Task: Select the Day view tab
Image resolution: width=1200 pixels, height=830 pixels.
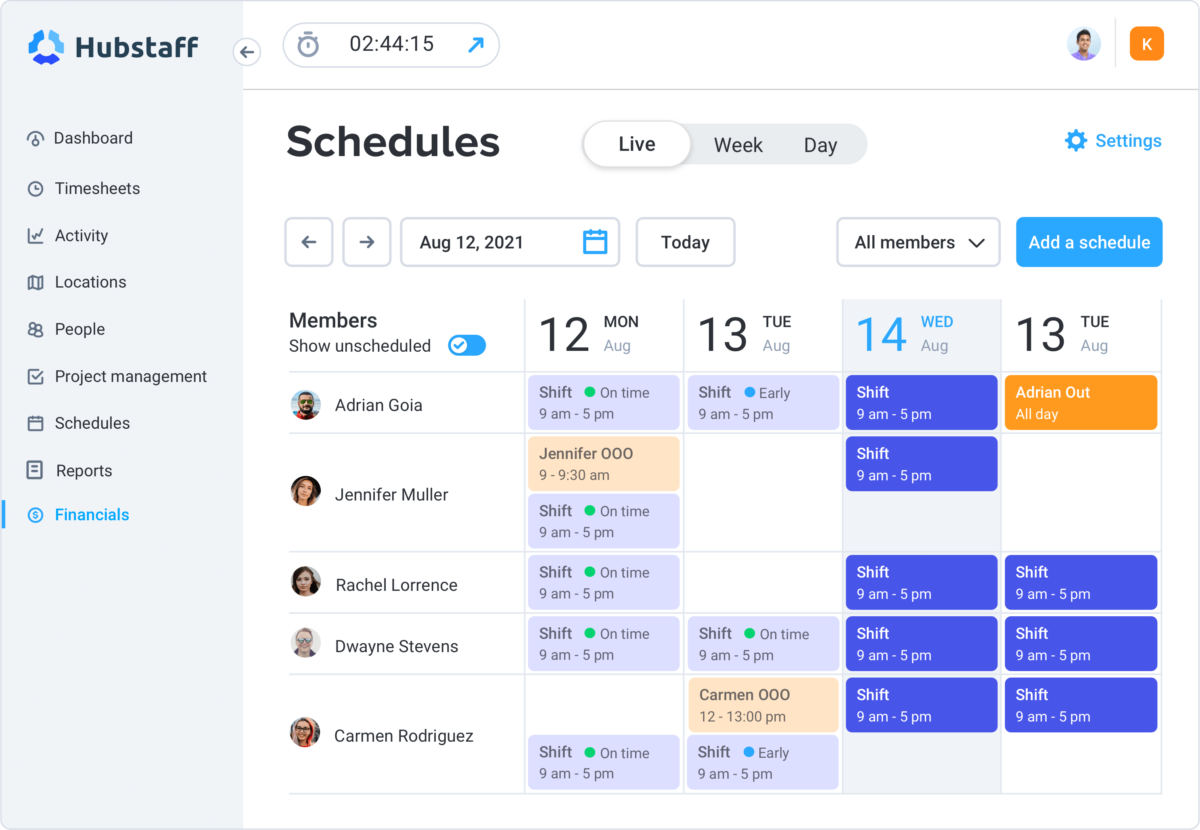Action: pos(820,144)
